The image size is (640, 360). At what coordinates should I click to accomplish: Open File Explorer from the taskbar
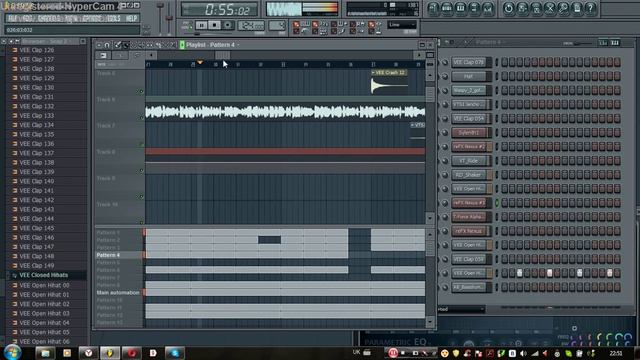(45, 353)
